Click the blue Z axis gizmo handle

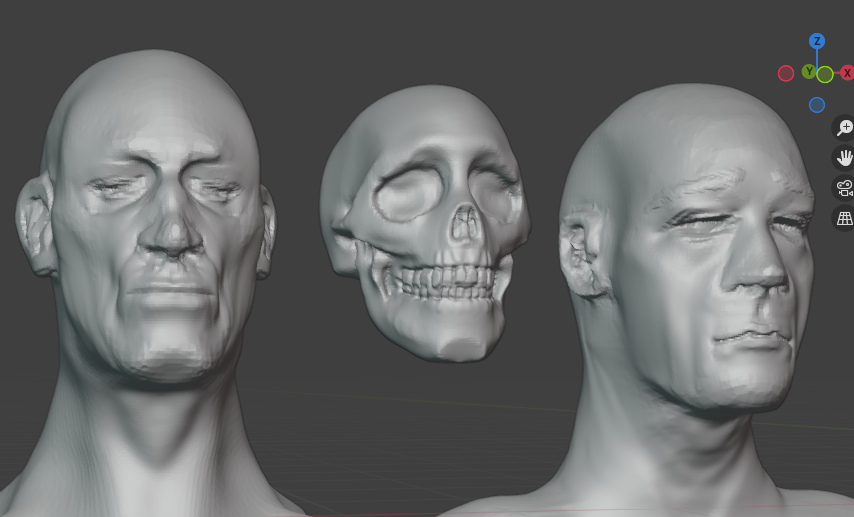(816, 41)
